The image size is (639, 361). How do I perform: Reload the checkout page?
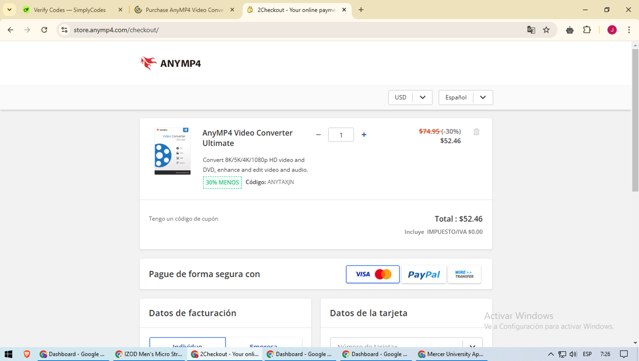tap(44, 30)
